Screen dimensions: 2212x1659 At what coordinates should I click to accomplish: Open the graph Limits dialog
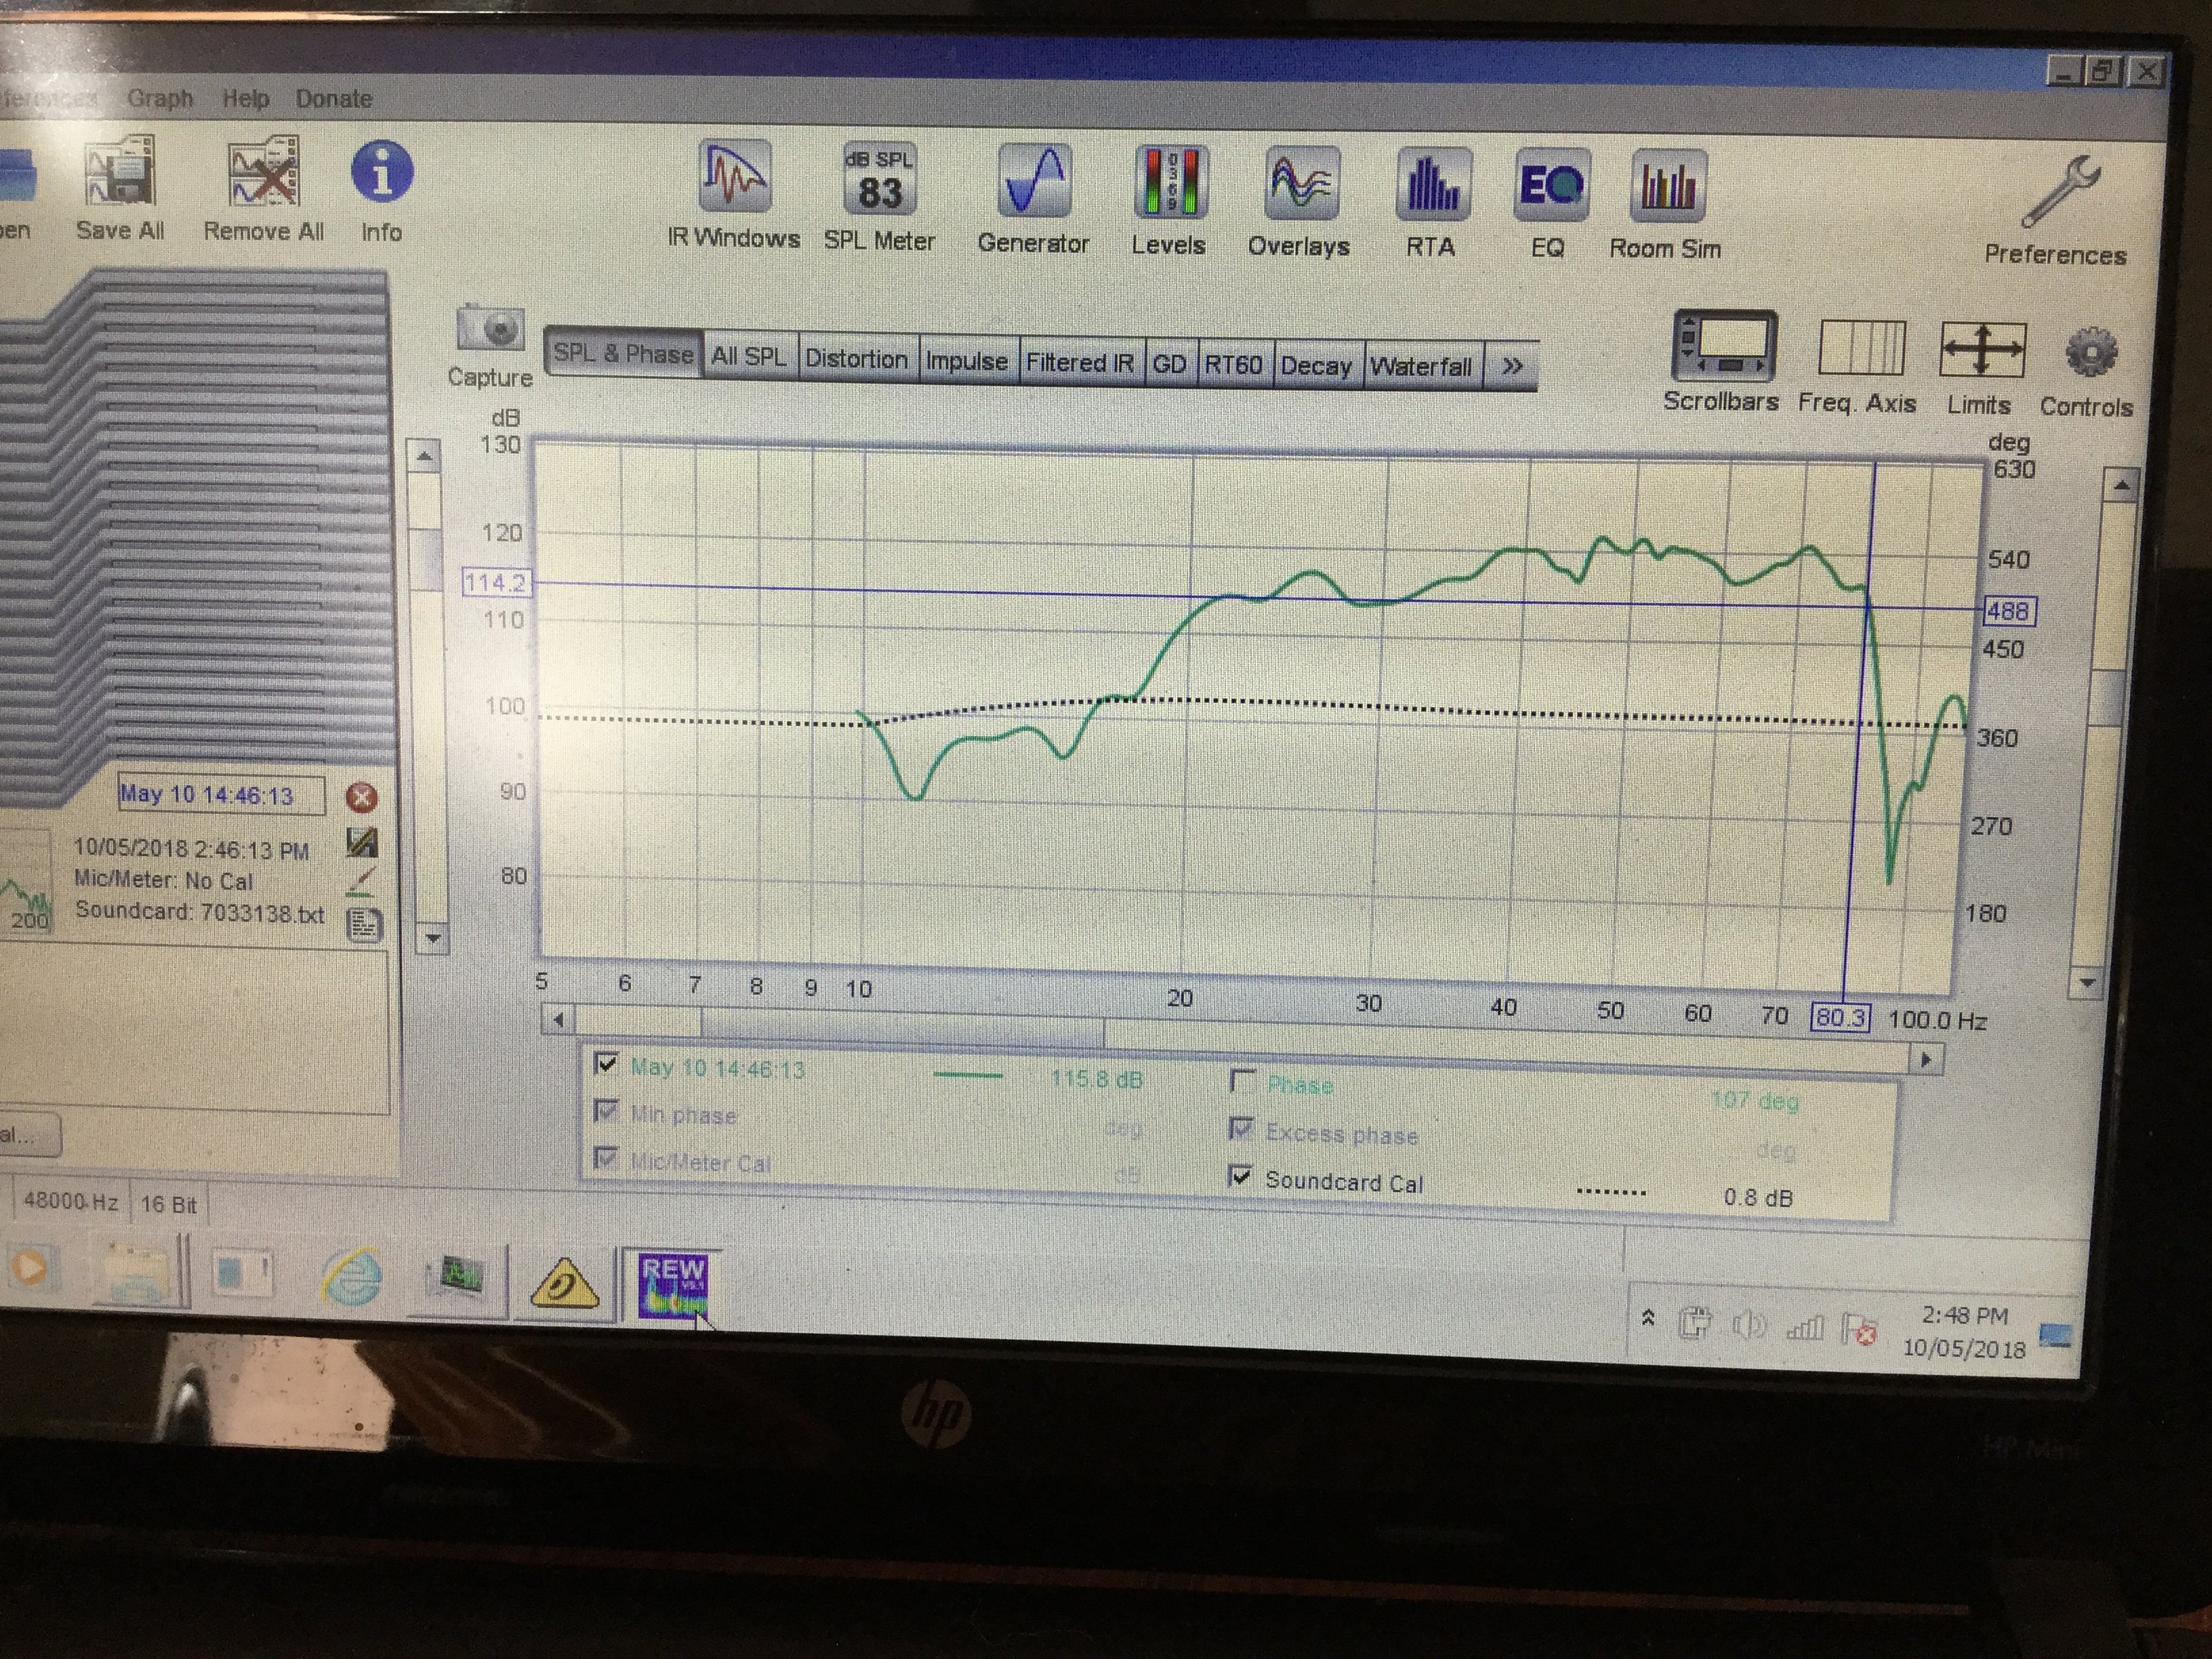(x=1982, y=351)
